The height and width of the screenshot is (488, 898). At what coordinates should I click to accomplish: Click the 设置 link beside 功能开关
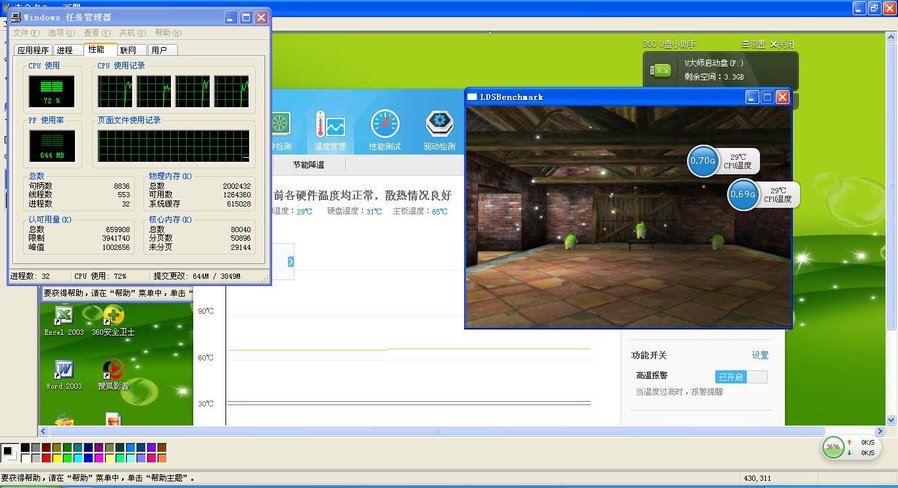coord(760,355)
